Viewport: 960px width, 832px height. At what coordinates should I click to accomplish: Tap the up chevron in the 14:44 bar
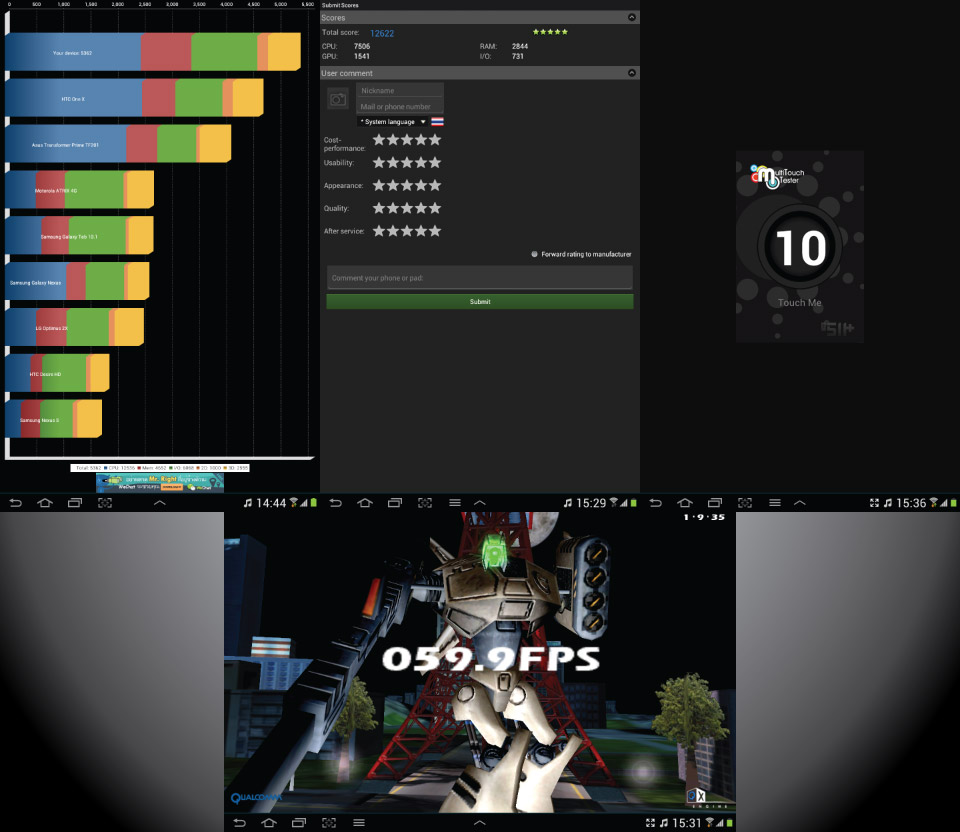(160, 503)
